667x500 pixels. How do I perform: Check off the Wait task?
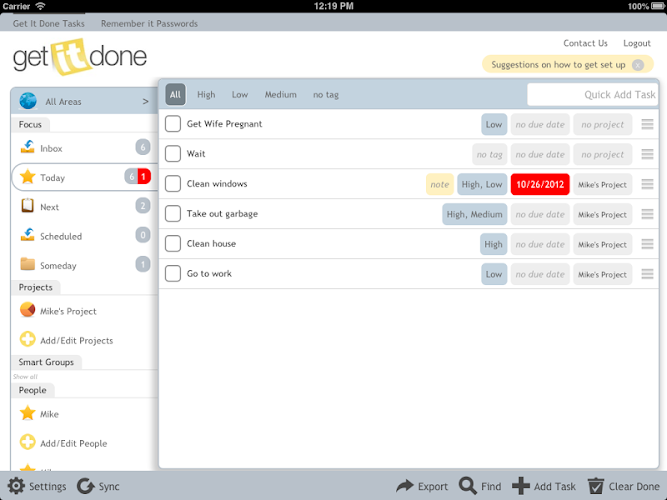click(x=173, y=154)
